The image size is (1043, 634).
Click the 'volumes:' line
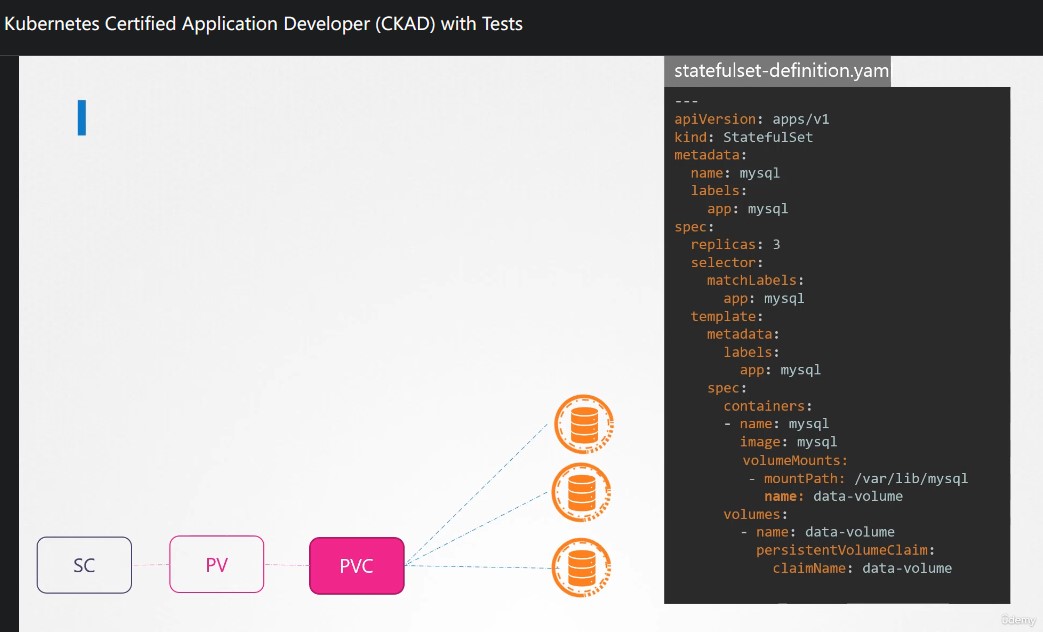point(755,514)
